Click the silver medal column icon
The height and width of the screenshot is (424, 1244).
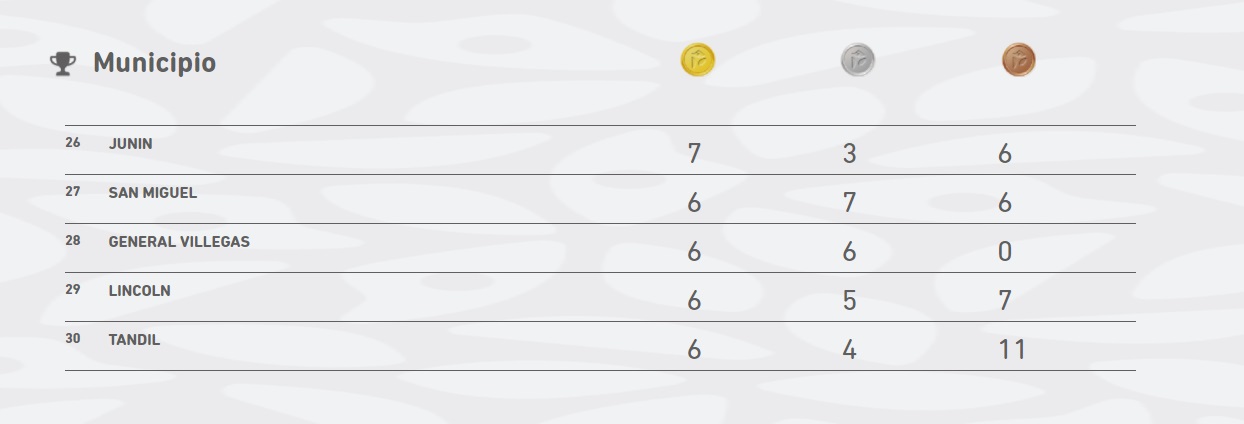pyautogui.click(x=858, y=60)
